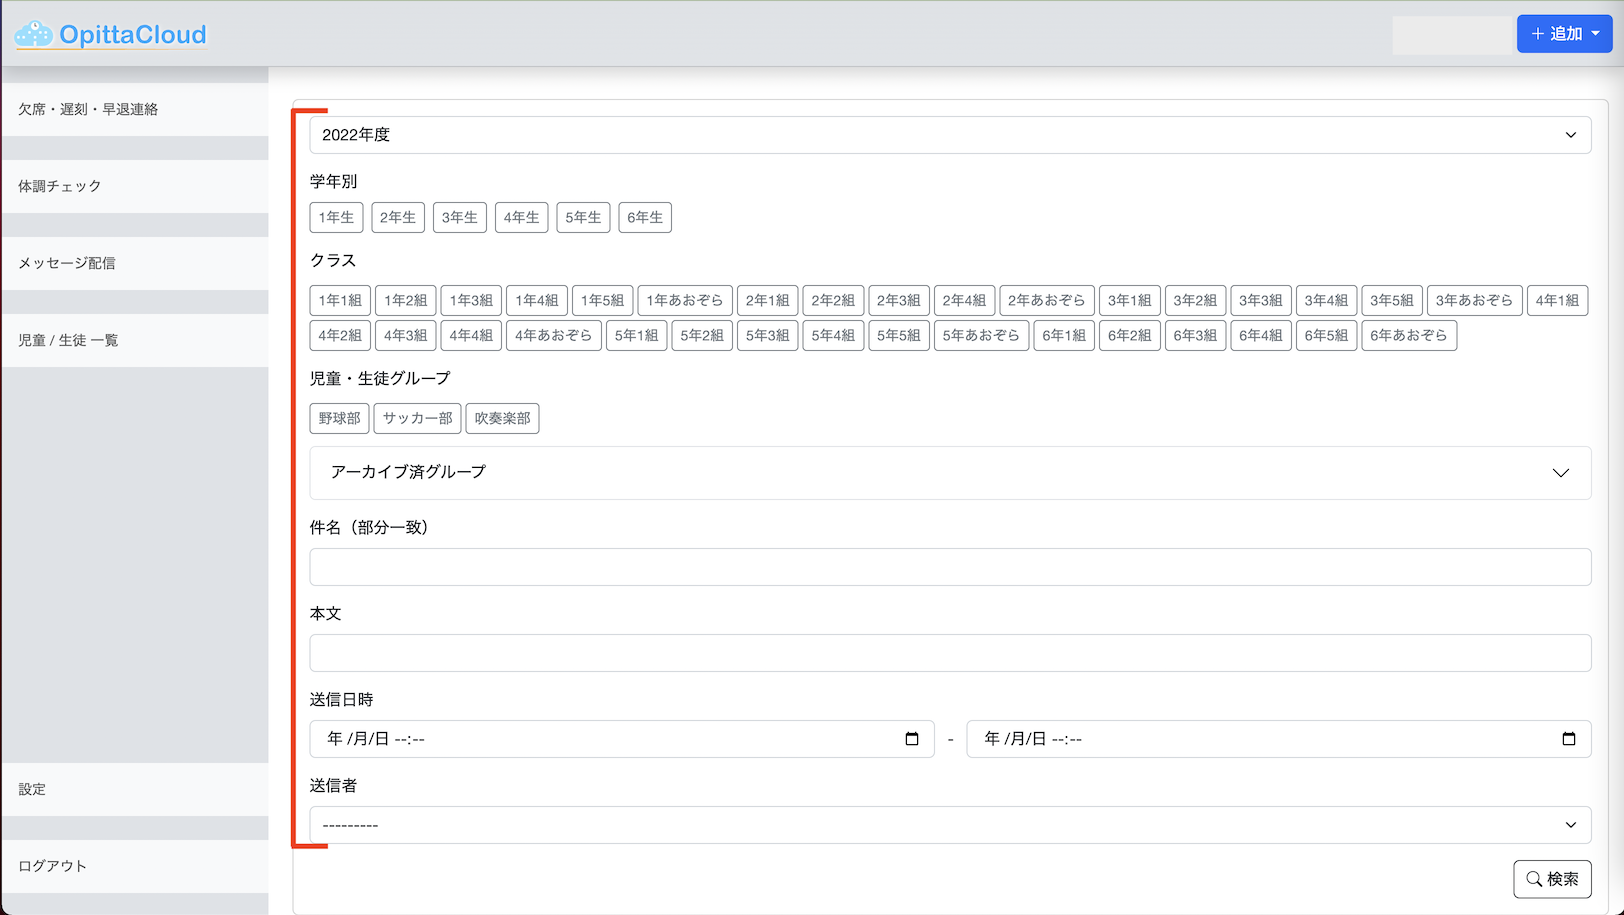The image size is (1624, 915).
Task: Toggle the 2年生 grade filter
Action: (398, 217)
